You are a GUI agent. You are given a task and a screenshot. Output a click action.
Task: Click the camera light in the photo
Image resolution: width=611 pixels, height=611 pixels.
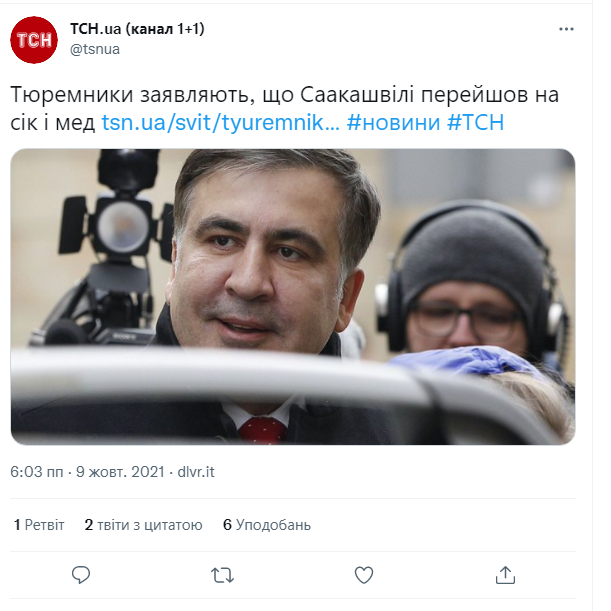(x=120, y=226)
